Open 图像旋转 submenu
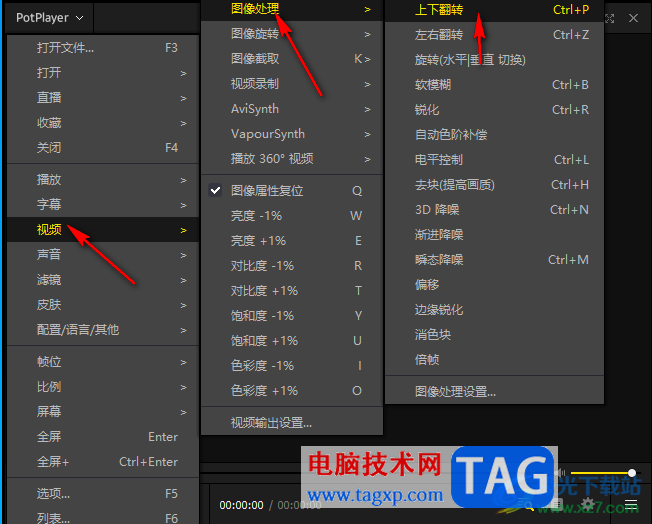 pyautogui.click(x=292, y=34)
